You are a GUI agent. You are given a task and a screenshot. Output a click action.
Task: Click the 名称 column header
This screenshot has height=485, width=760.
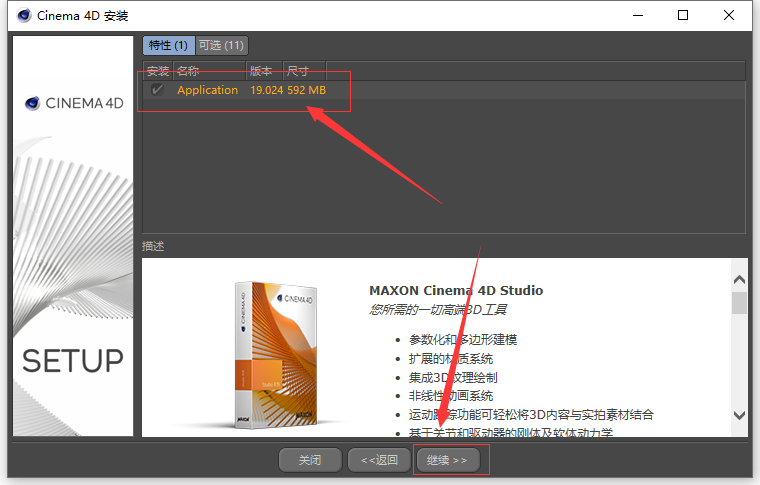click(x=209, y=71)
